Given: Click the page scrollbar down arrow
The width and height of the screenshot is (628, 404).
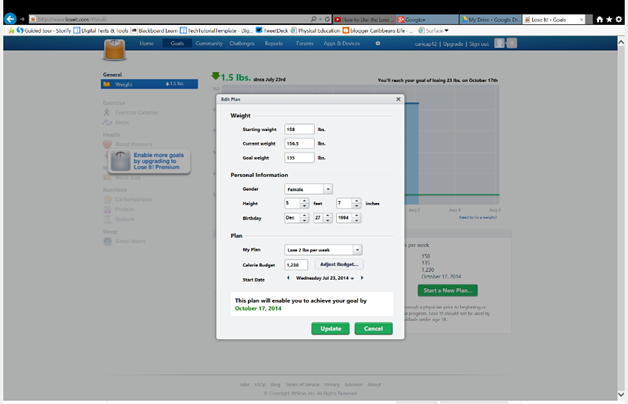Looking at the screenshot, I should pos(621,394).
